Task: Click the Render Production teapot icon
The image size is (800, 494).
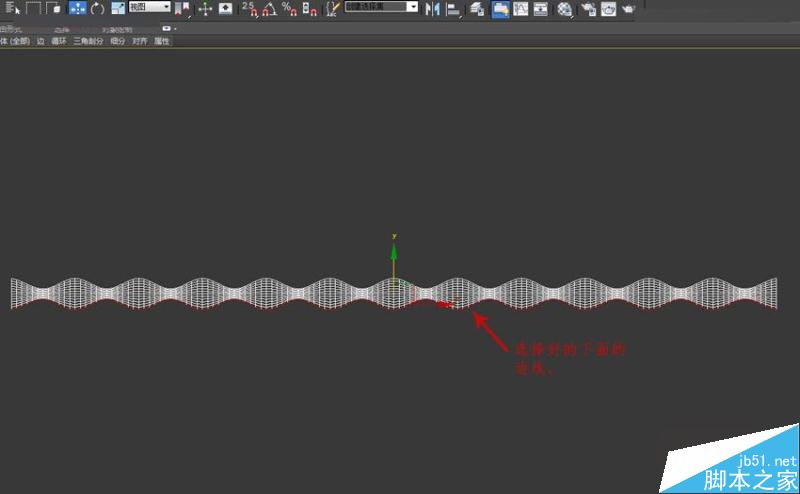Action: [x=629, y=9]
